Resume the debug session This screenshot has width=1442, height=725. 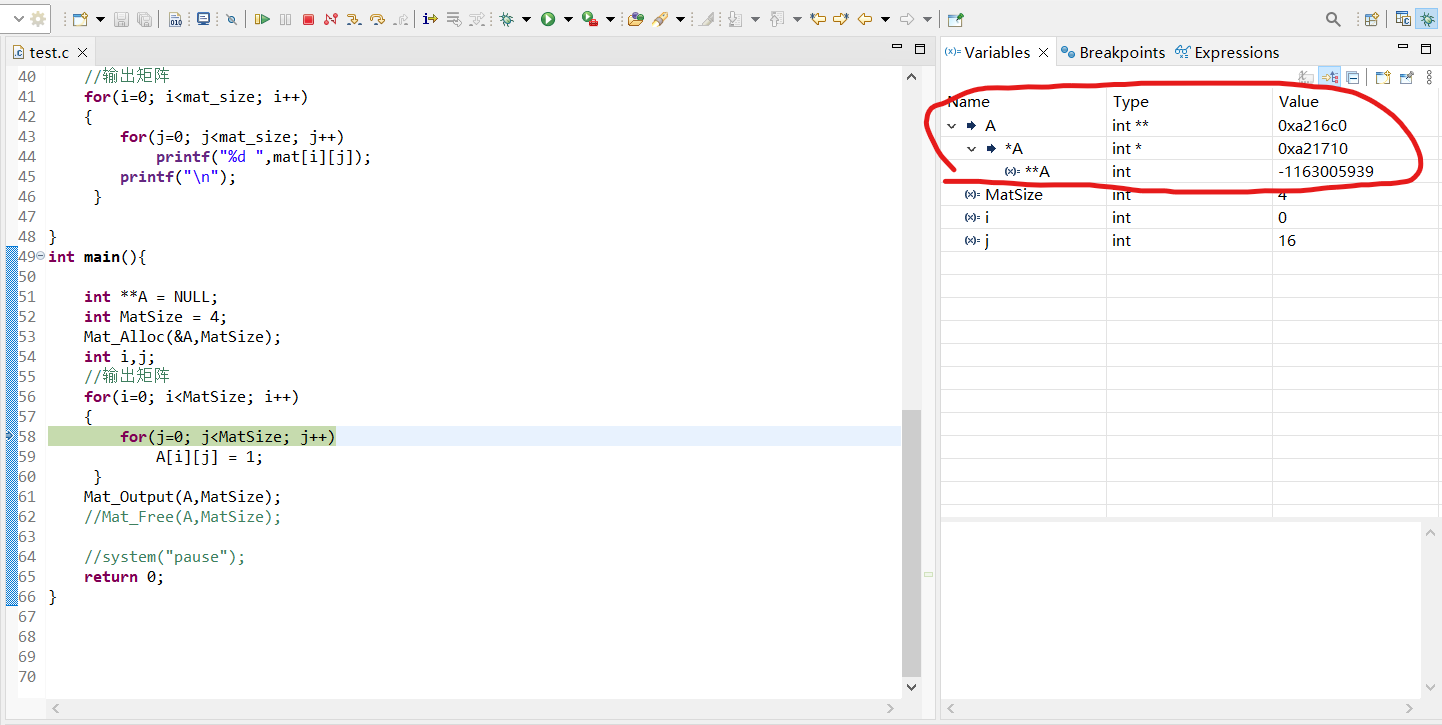(x=262, y=19)
